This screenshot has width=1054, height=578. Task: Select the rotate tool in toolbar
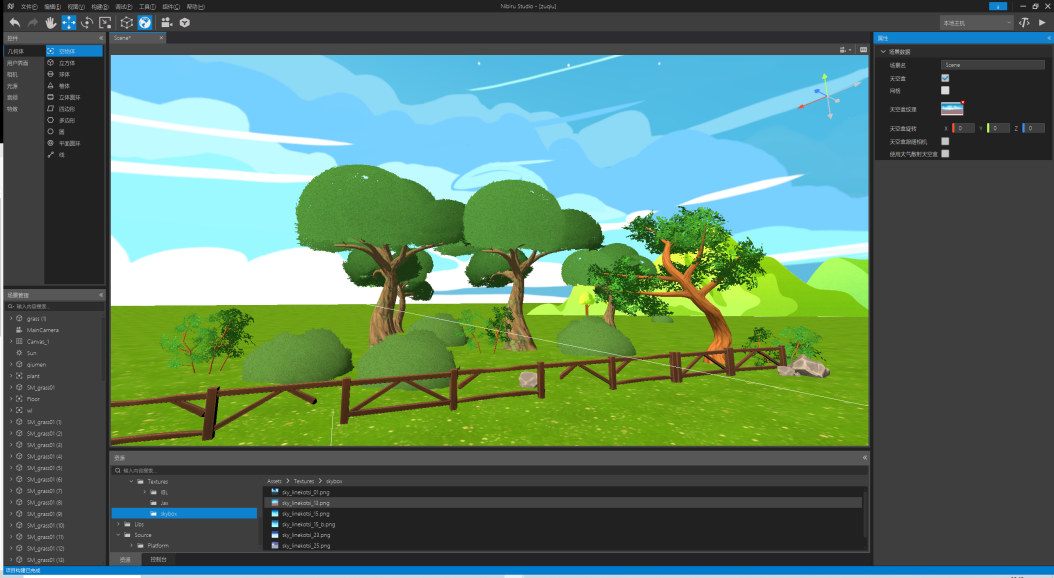[x=87, y=22]
